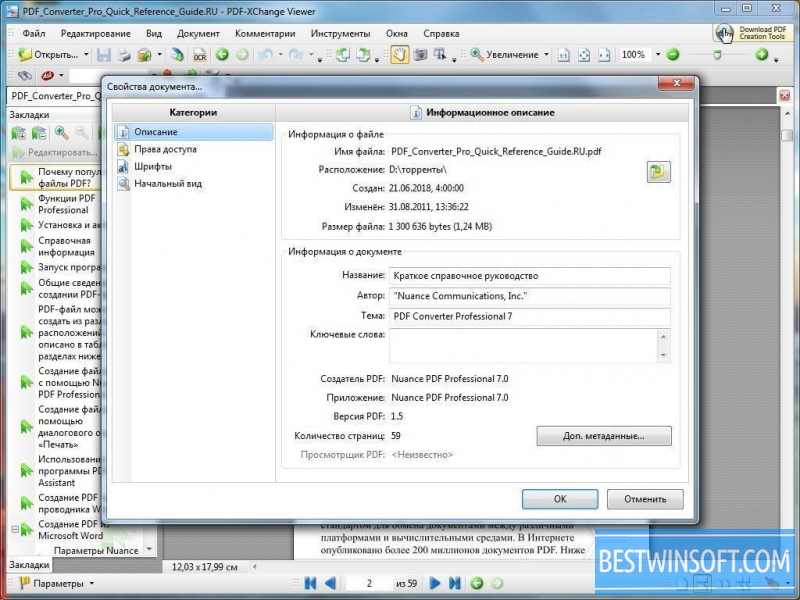Click the OCR page icon
The image size is (800, 600).
(x=199, y=55)
